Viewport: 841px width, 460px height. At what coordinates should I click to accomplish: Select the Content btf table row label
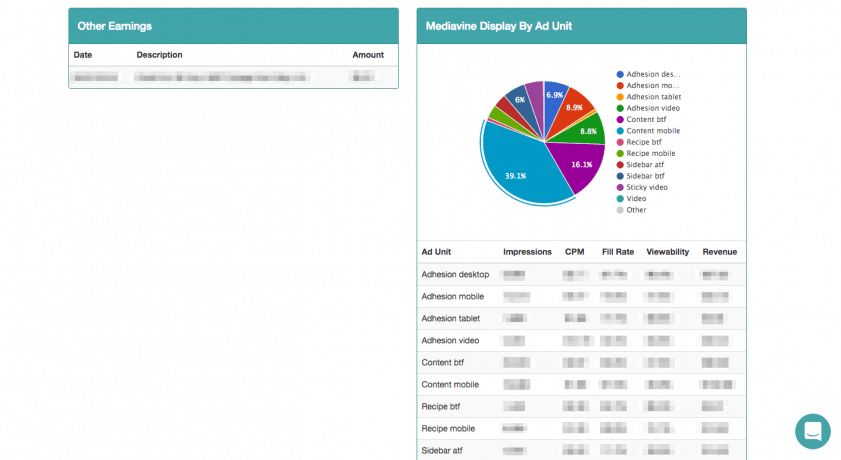pyautogui.click(x=442, y=362)
